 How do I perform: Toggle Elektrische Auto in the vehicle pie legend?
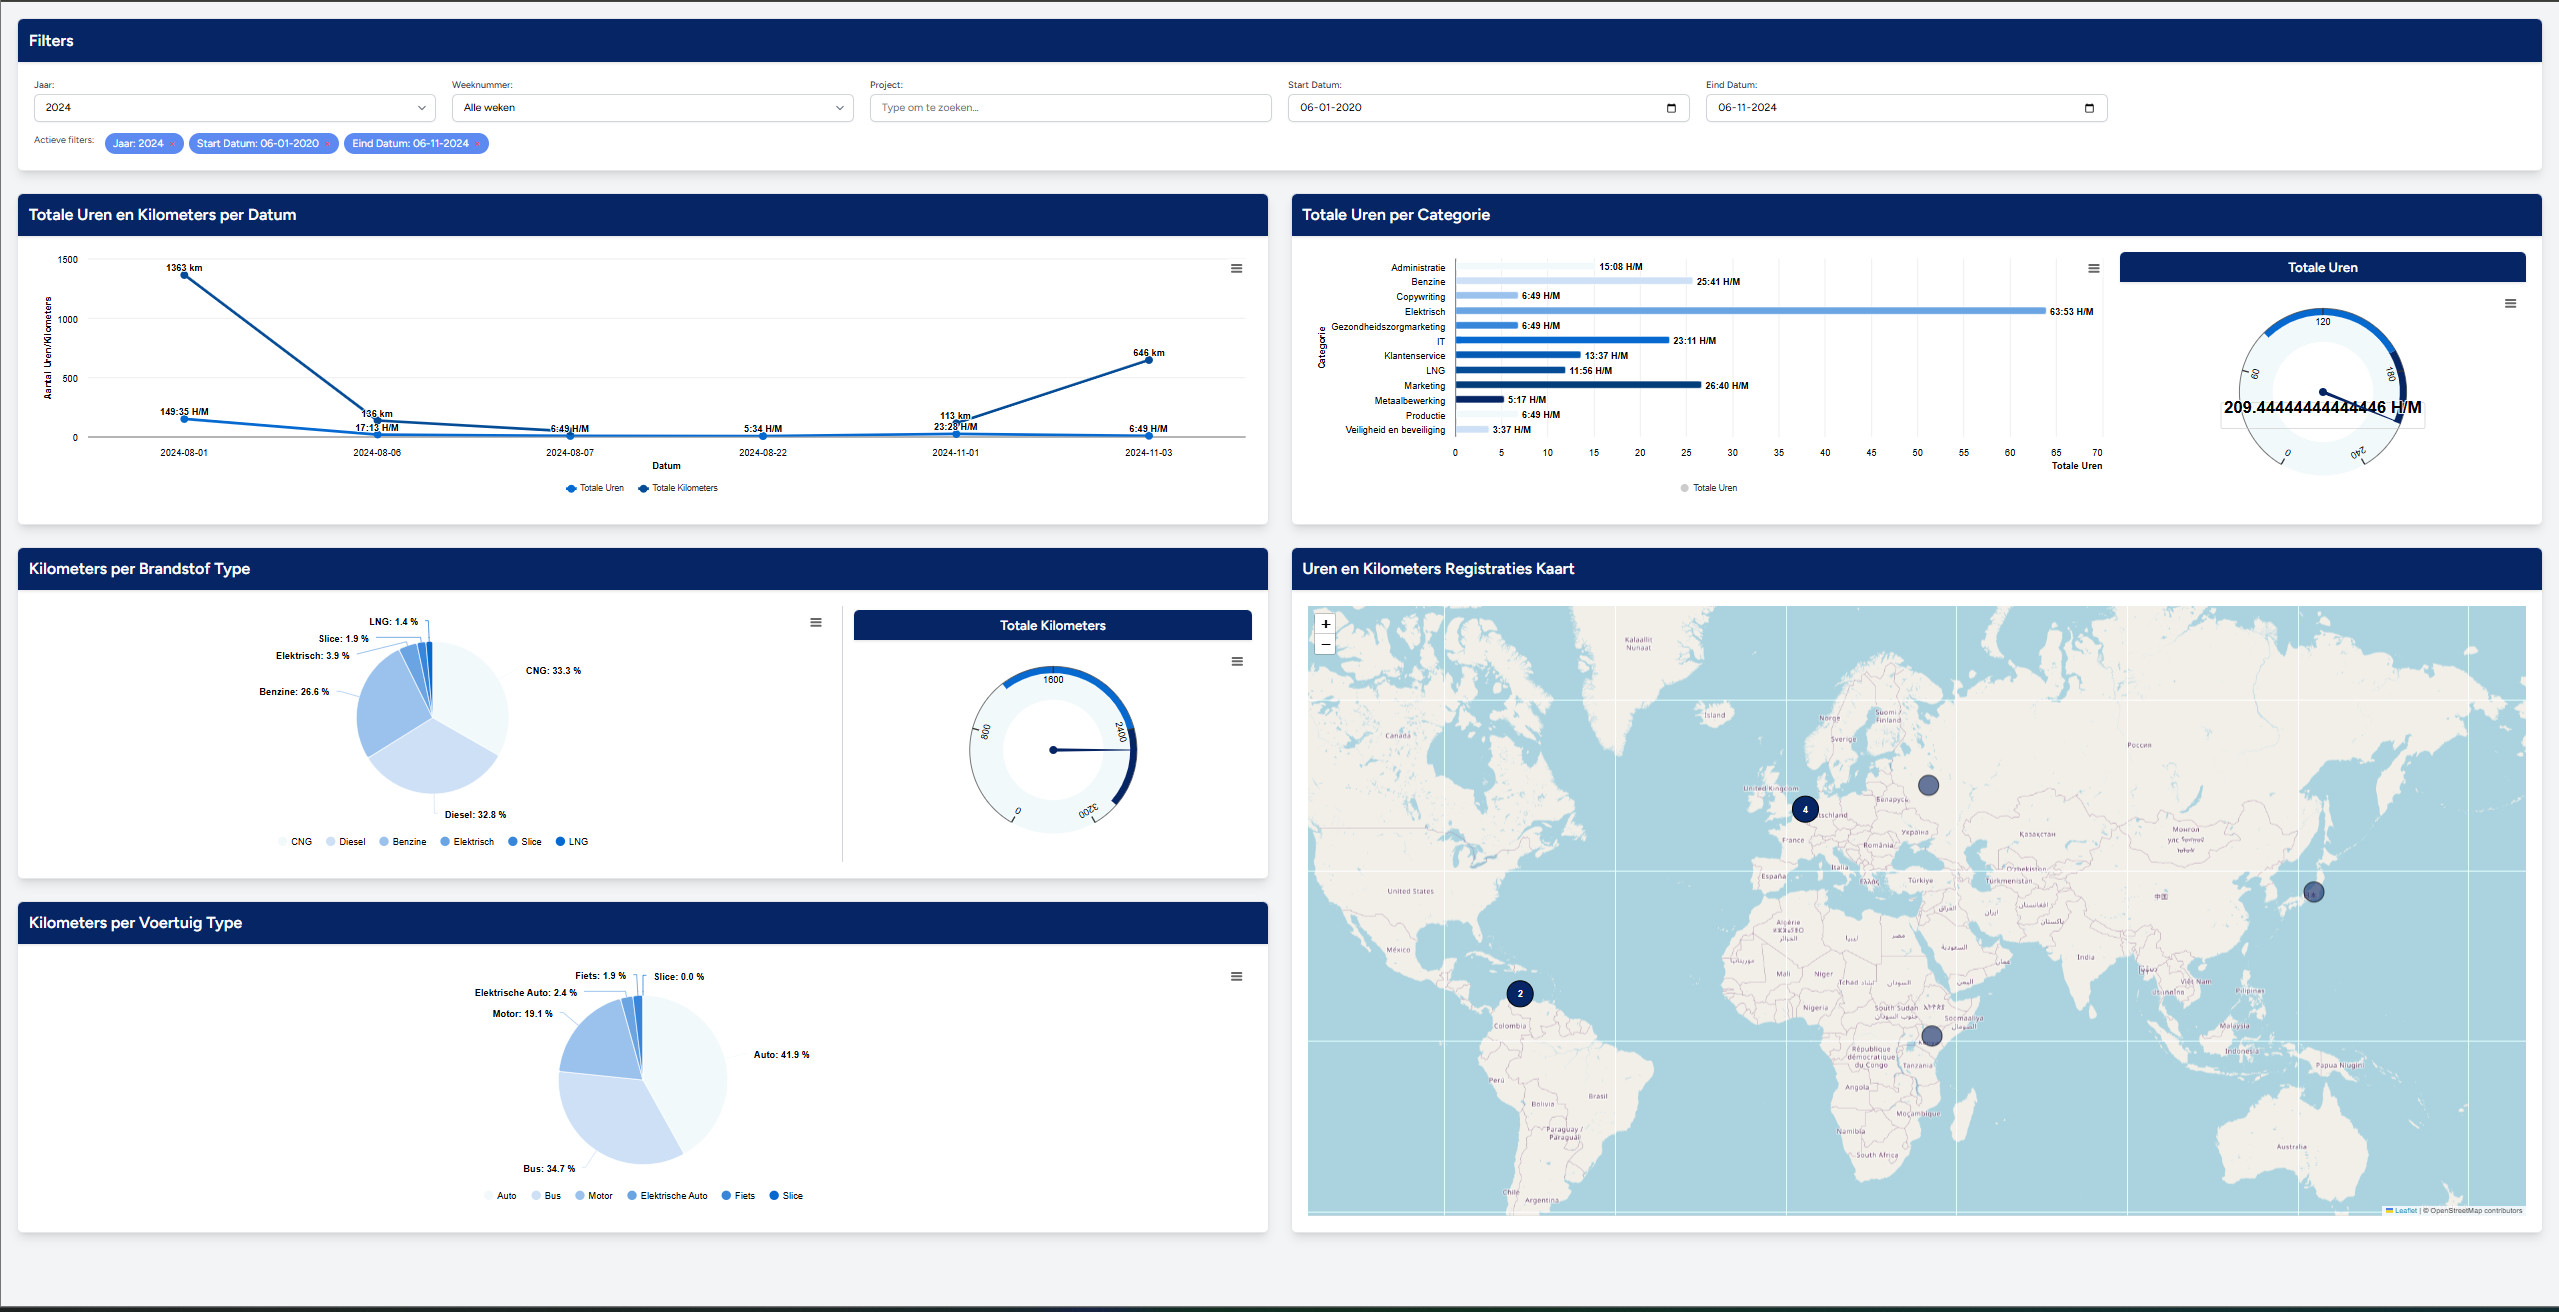point(667,1196)
